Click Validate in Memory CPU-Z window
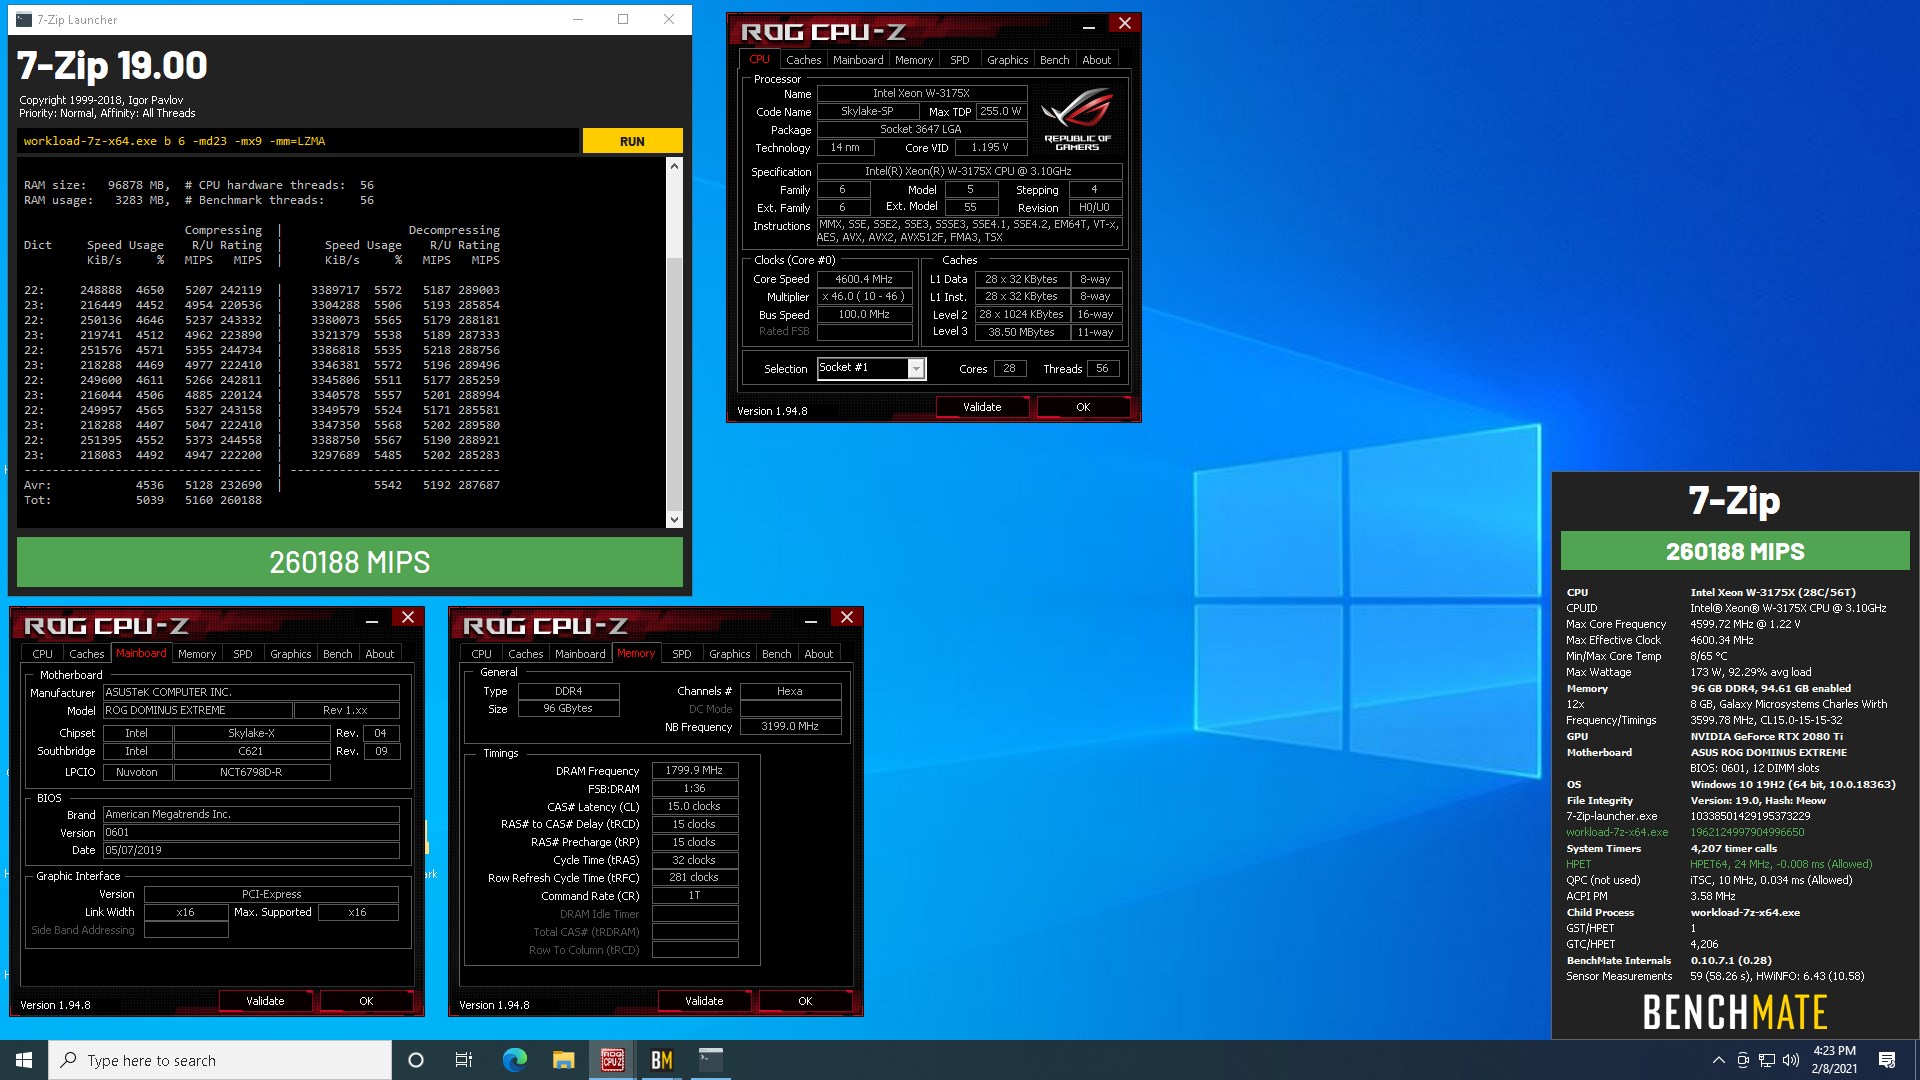Image resolution: width=1920 pixels, height=1080 pixels. click(x=704, y=1001)
